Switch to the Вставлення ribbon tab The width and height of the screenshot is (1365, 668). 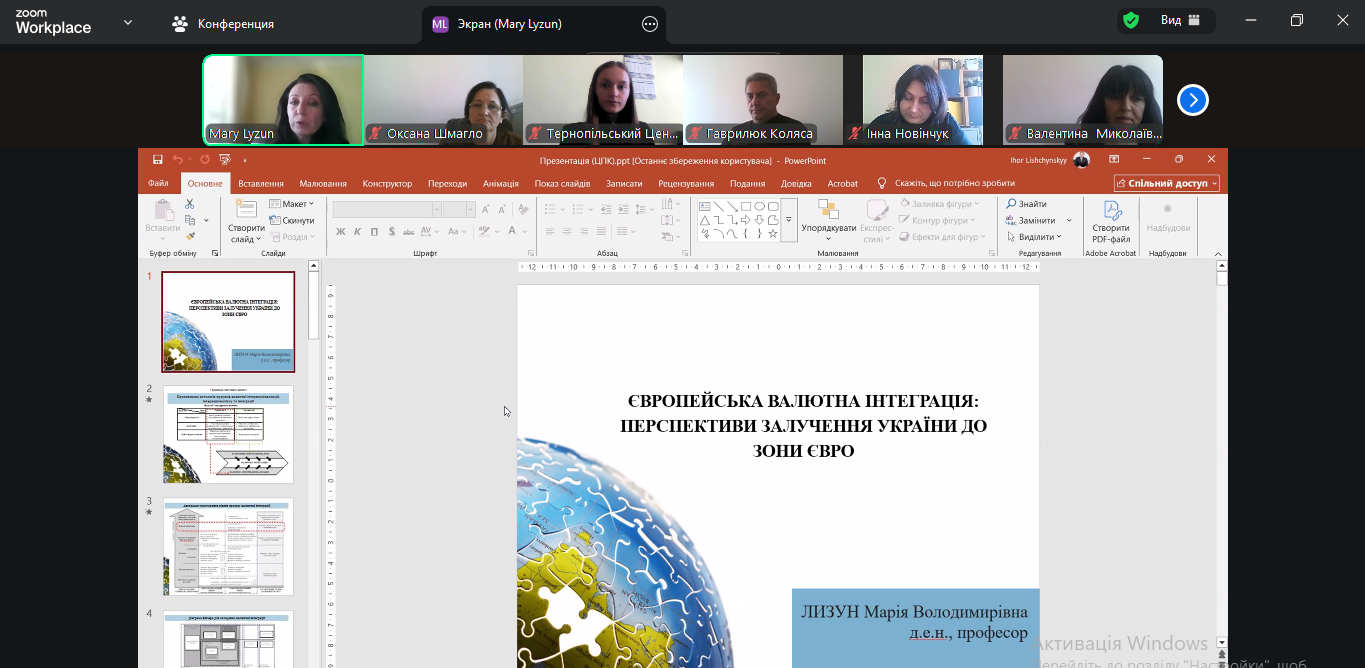(x=261, y=184)
